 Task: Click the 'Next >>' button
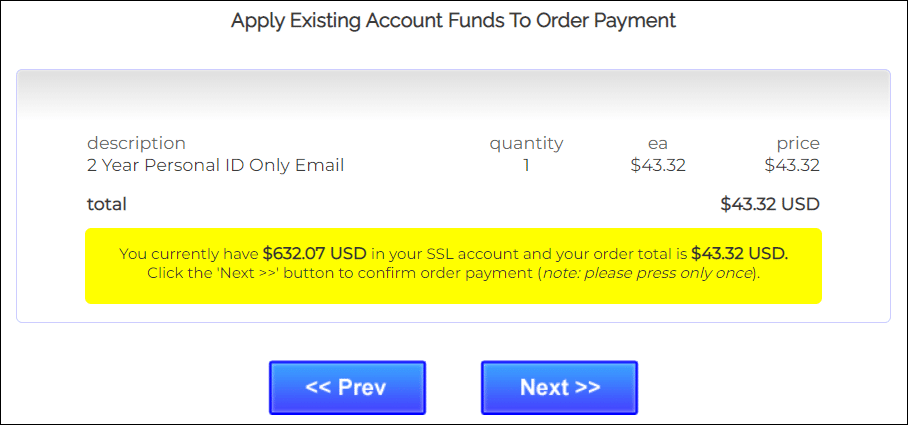pos(559,388)
